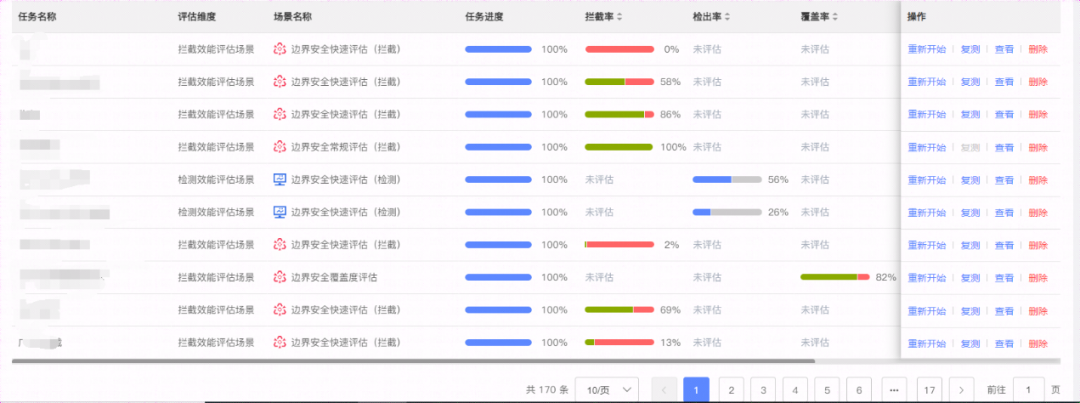The image size is (1080, 403).
Task: Sort the table by 拦截率 column
Action: (x=619, y=17)
